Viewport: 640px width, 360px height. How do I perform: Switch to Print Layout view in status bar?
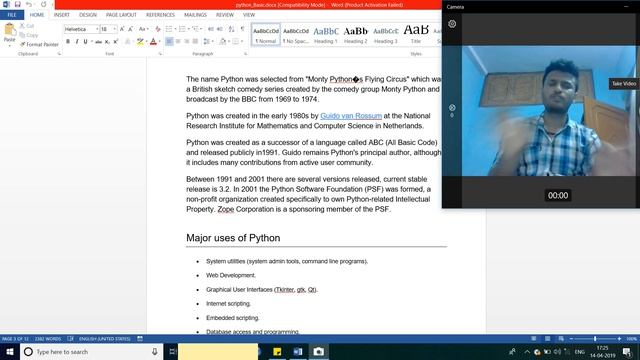point(547,339)
